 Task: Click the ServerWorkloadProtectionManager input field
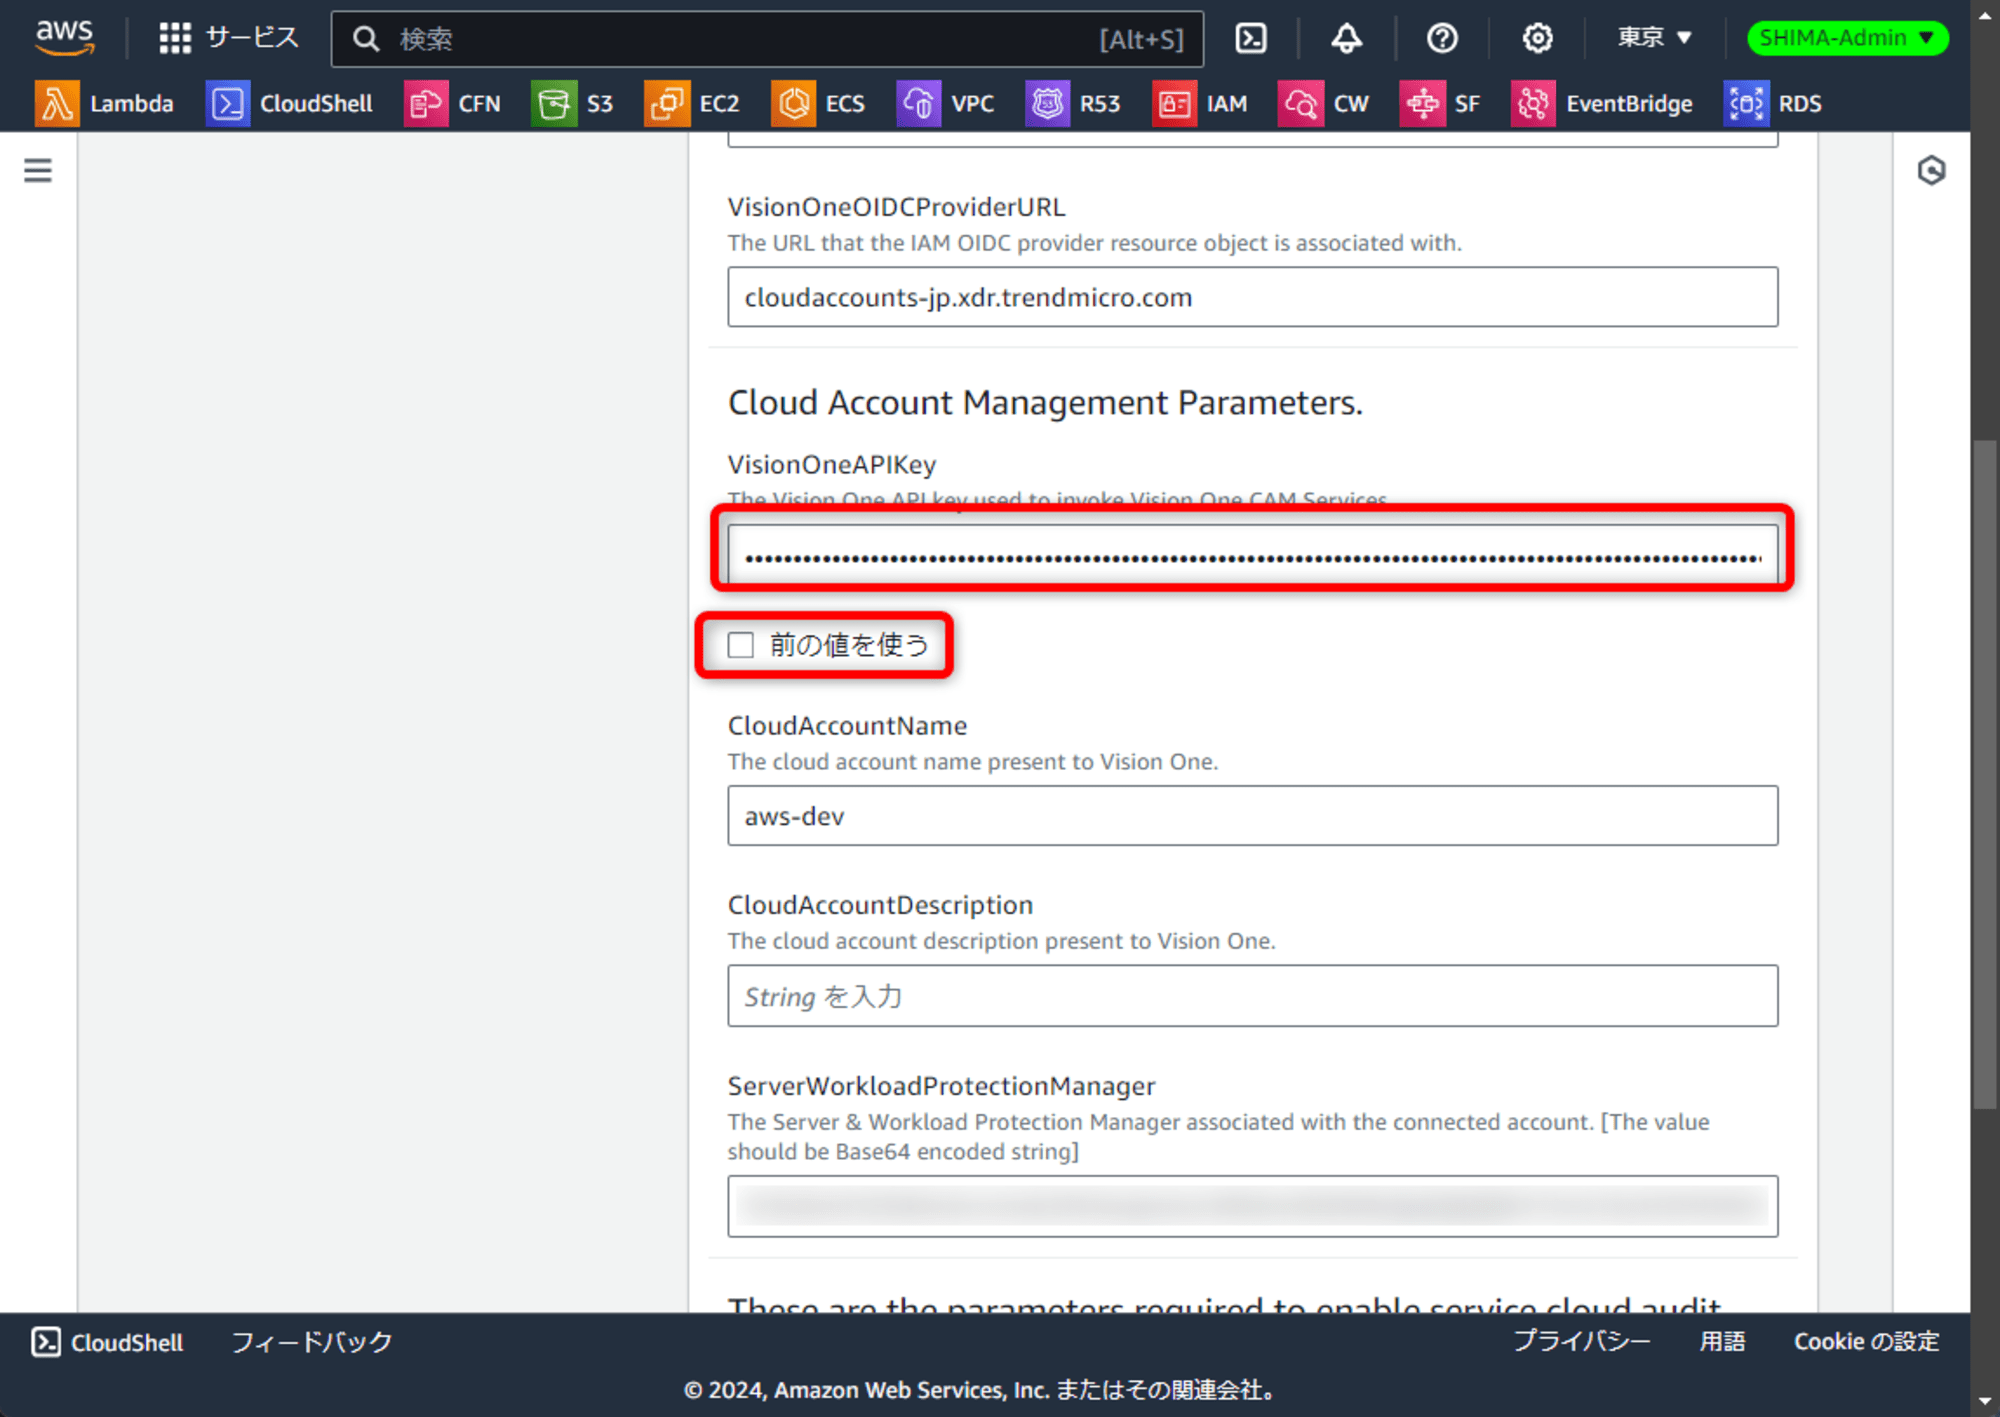click(x=1252, y=1206)
